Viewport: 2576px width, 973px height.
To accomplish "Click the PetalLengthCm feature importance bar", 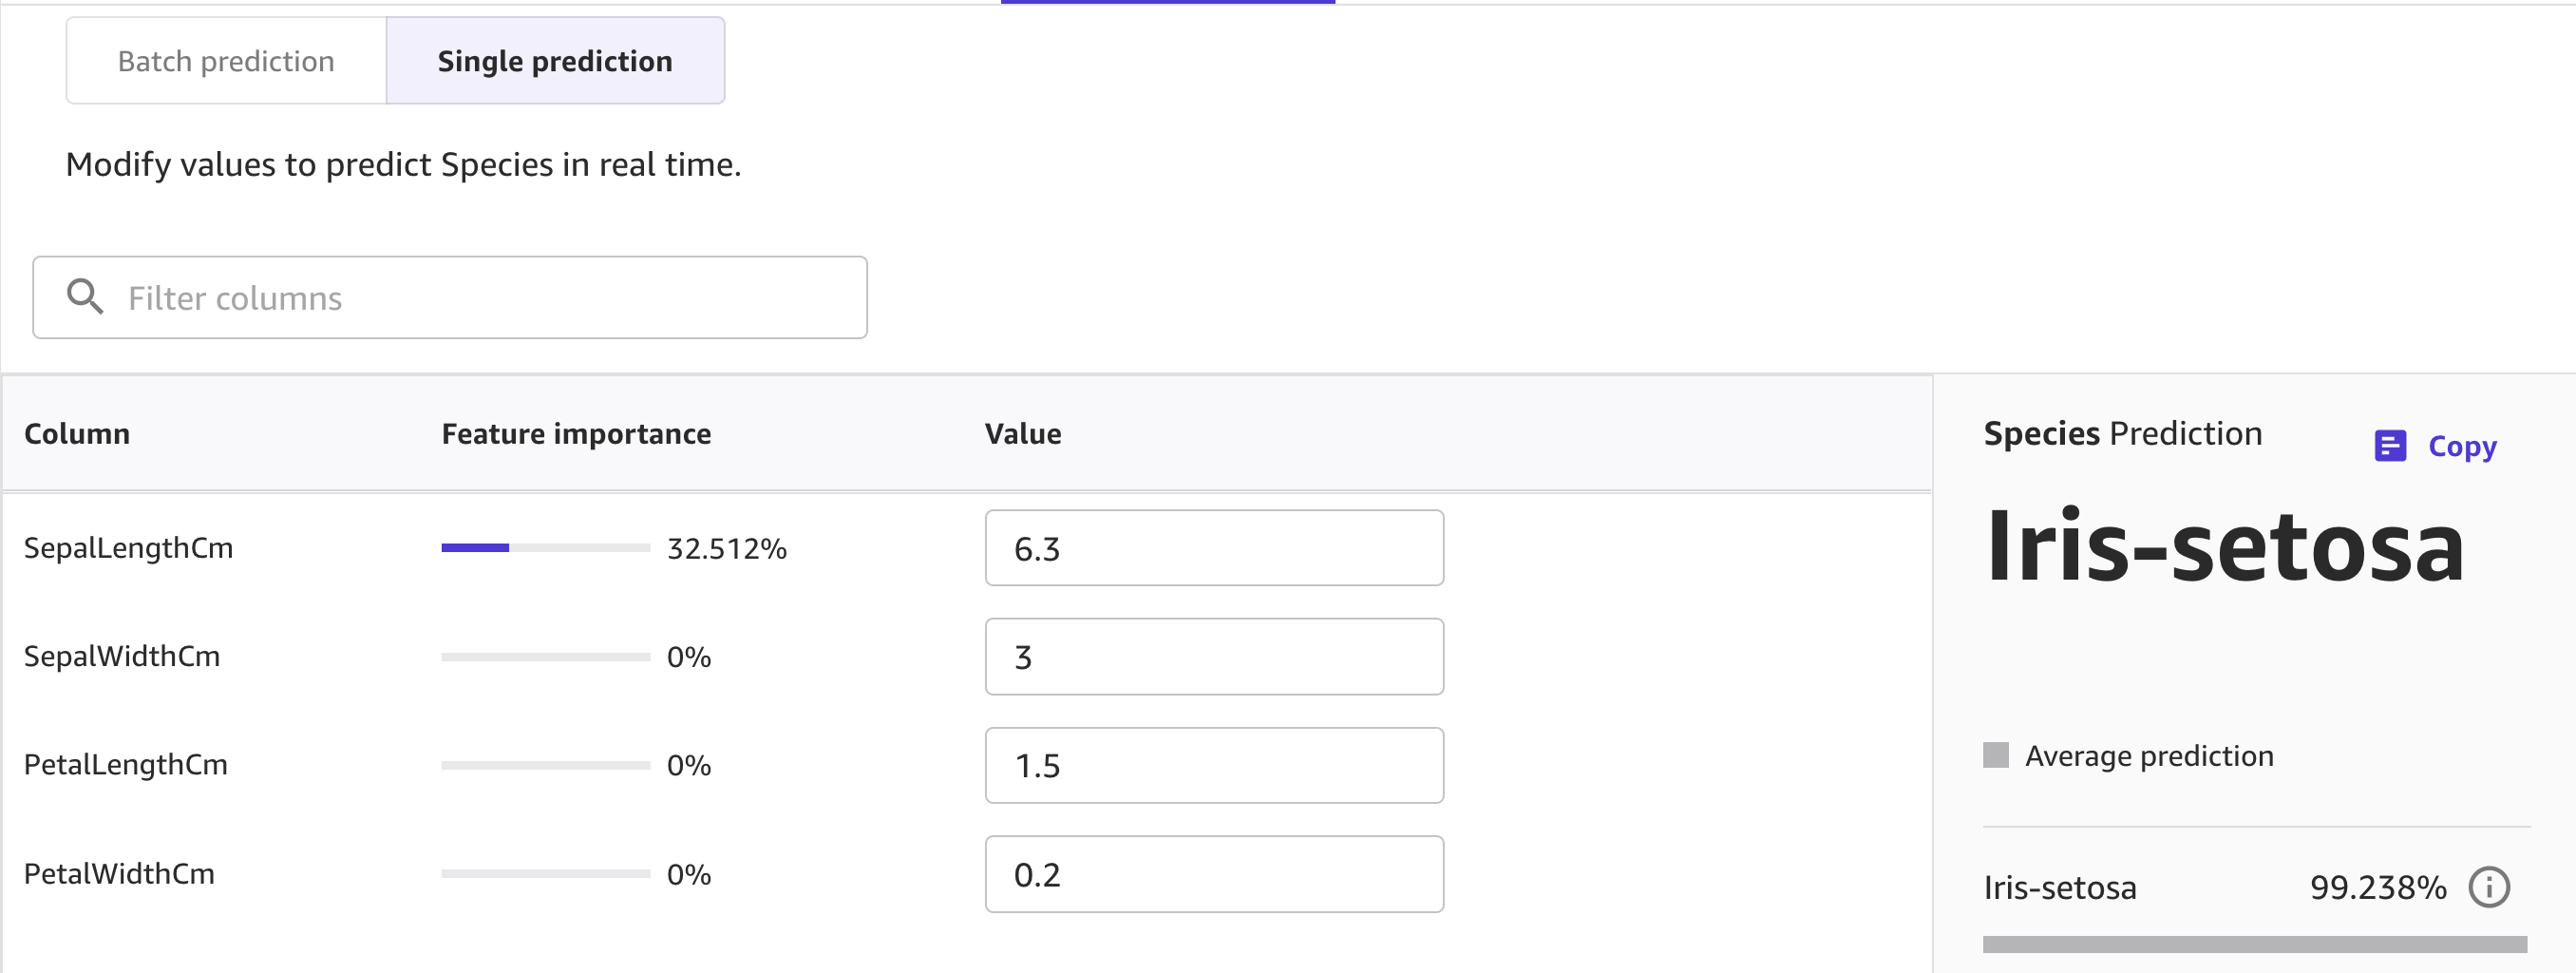I will coord(545,766).
